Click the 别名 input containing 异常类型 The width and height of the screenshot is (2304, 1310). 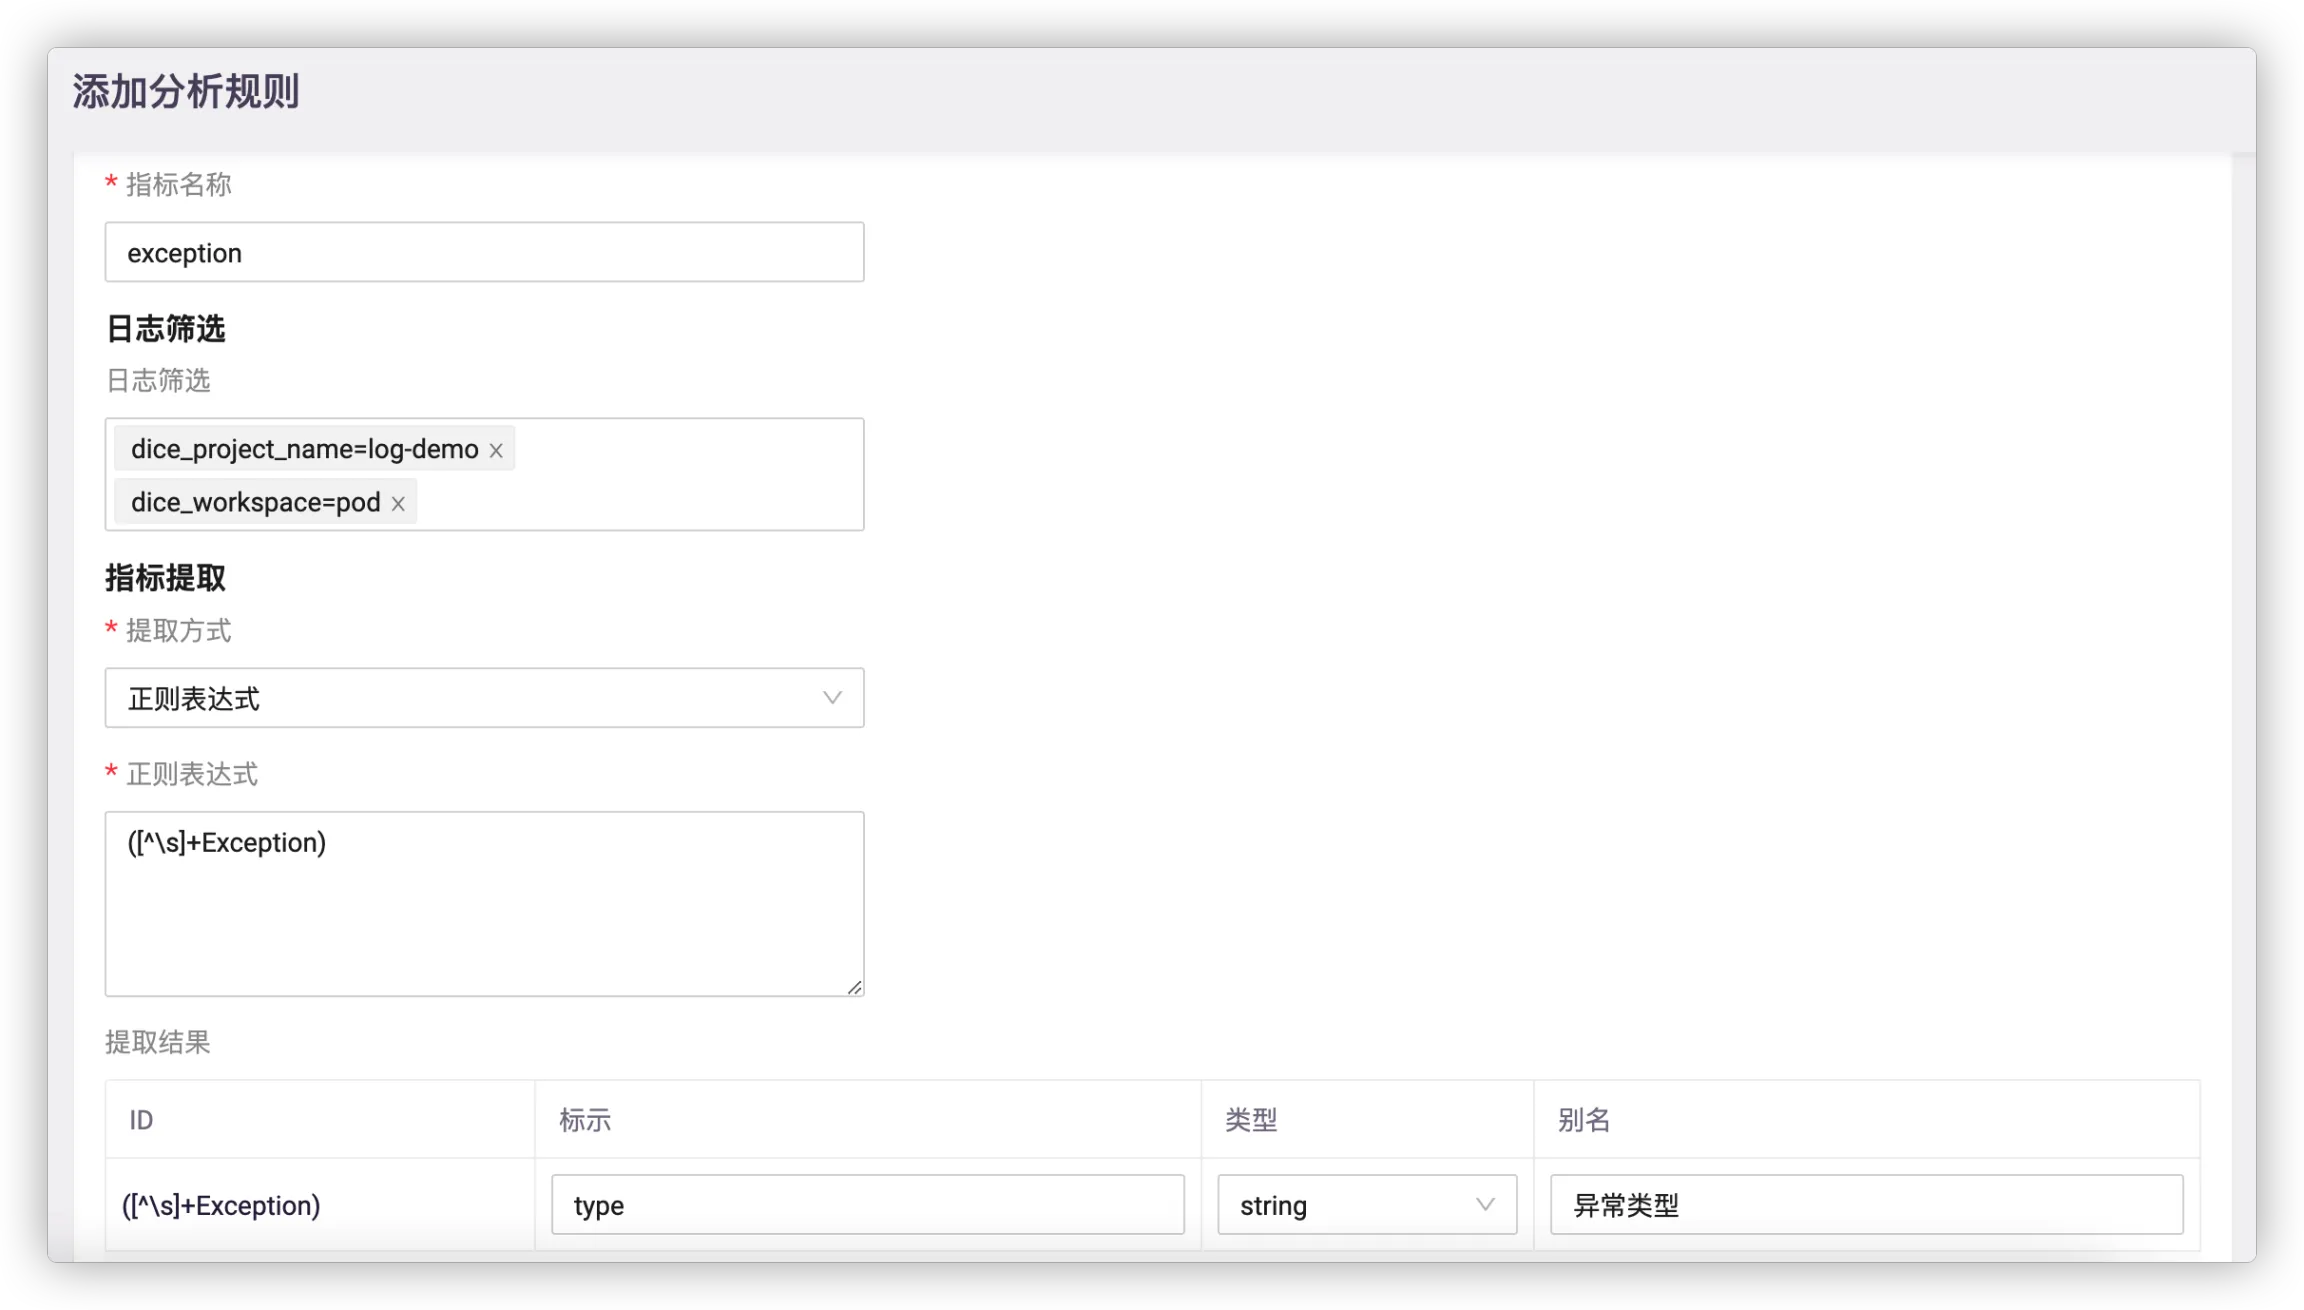point(1866,1205)
